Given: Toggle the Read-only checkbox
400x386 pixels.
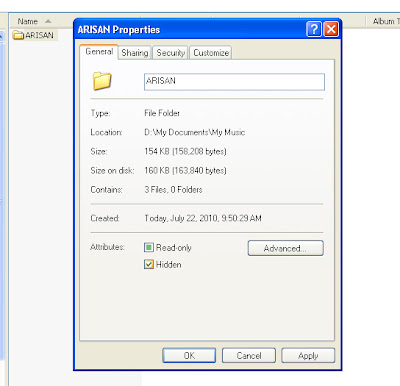Looking at the screenshot, I should (149, 247).
